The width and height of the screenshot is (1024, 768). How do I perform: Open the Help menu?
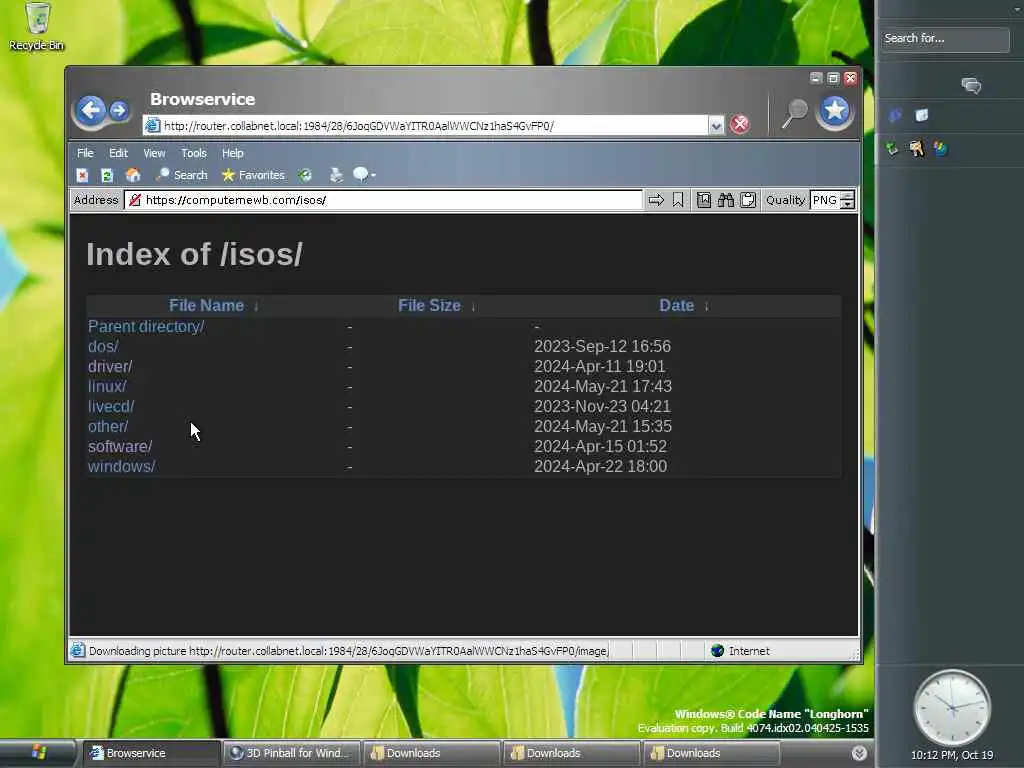(232, 153)
